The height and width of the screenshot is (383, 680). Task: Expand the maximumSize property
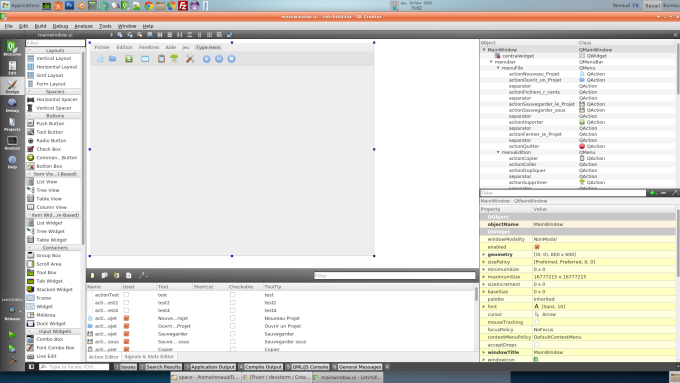click(484, 277)
